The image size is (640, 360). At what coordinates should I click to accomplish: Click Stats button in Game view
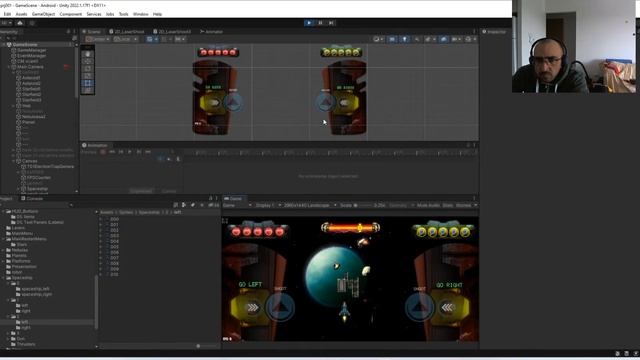(448, 205)
